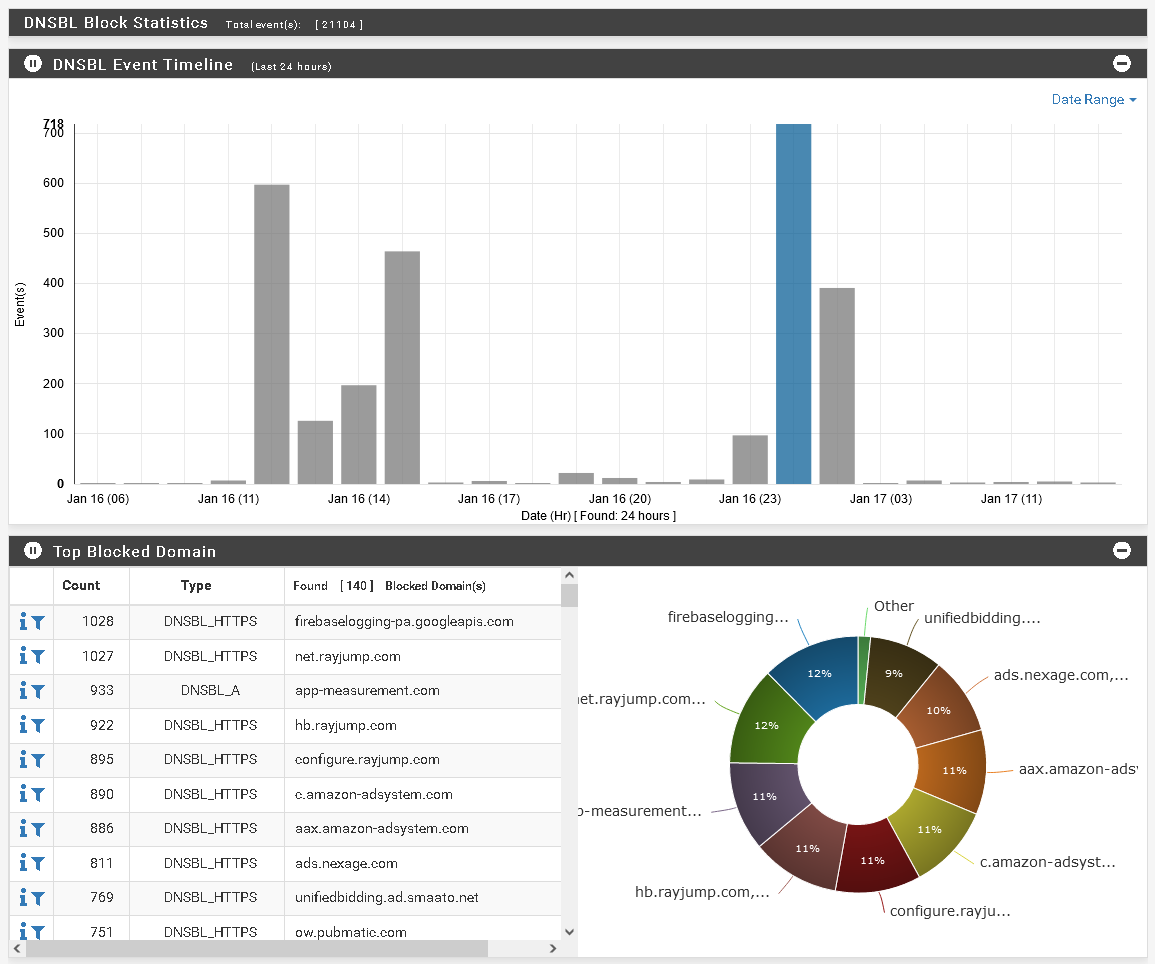Select domain firebaselogging-pa.googleapis.com

[x=404, y=622]
